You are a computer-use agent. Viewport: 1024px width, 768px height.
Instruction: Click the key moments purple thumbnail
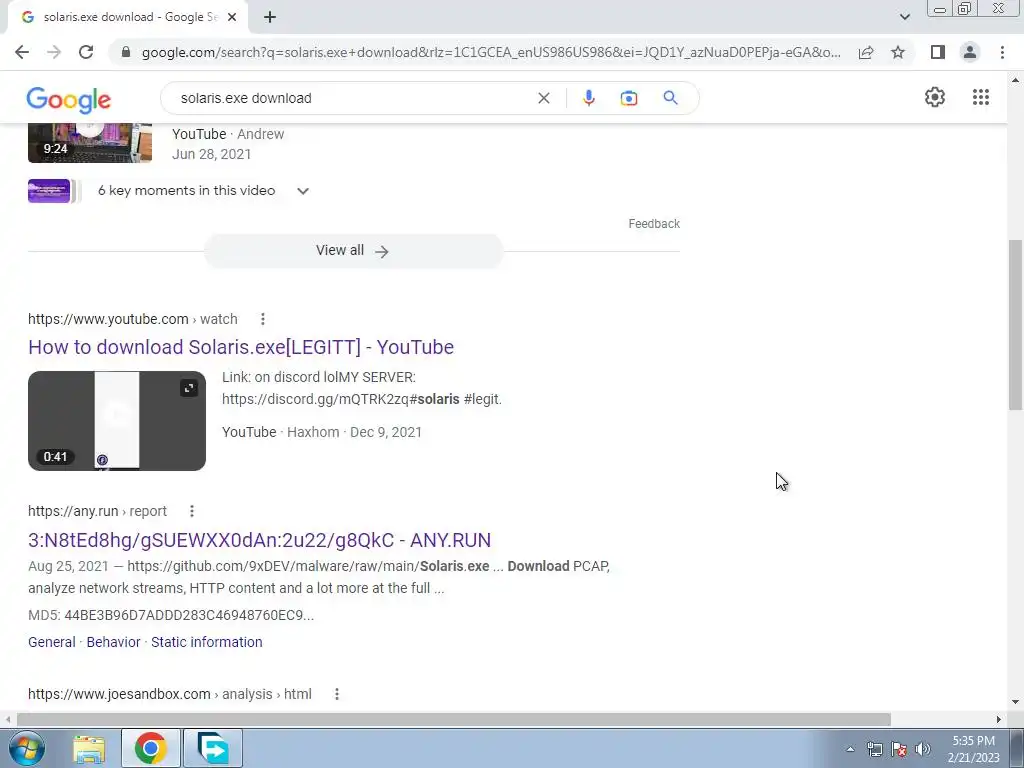coord(49,191)
